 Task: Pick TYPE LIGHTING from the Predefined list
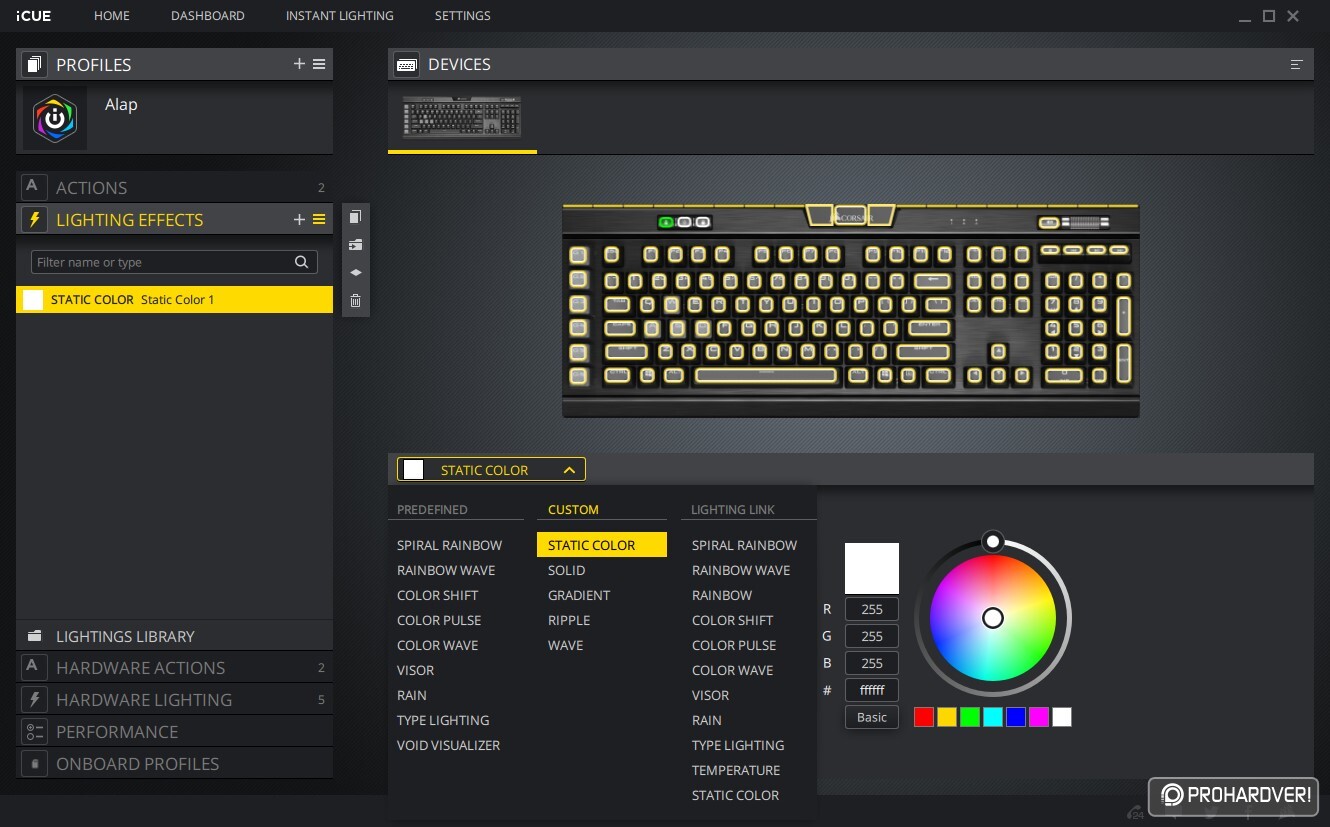(443, 720)
